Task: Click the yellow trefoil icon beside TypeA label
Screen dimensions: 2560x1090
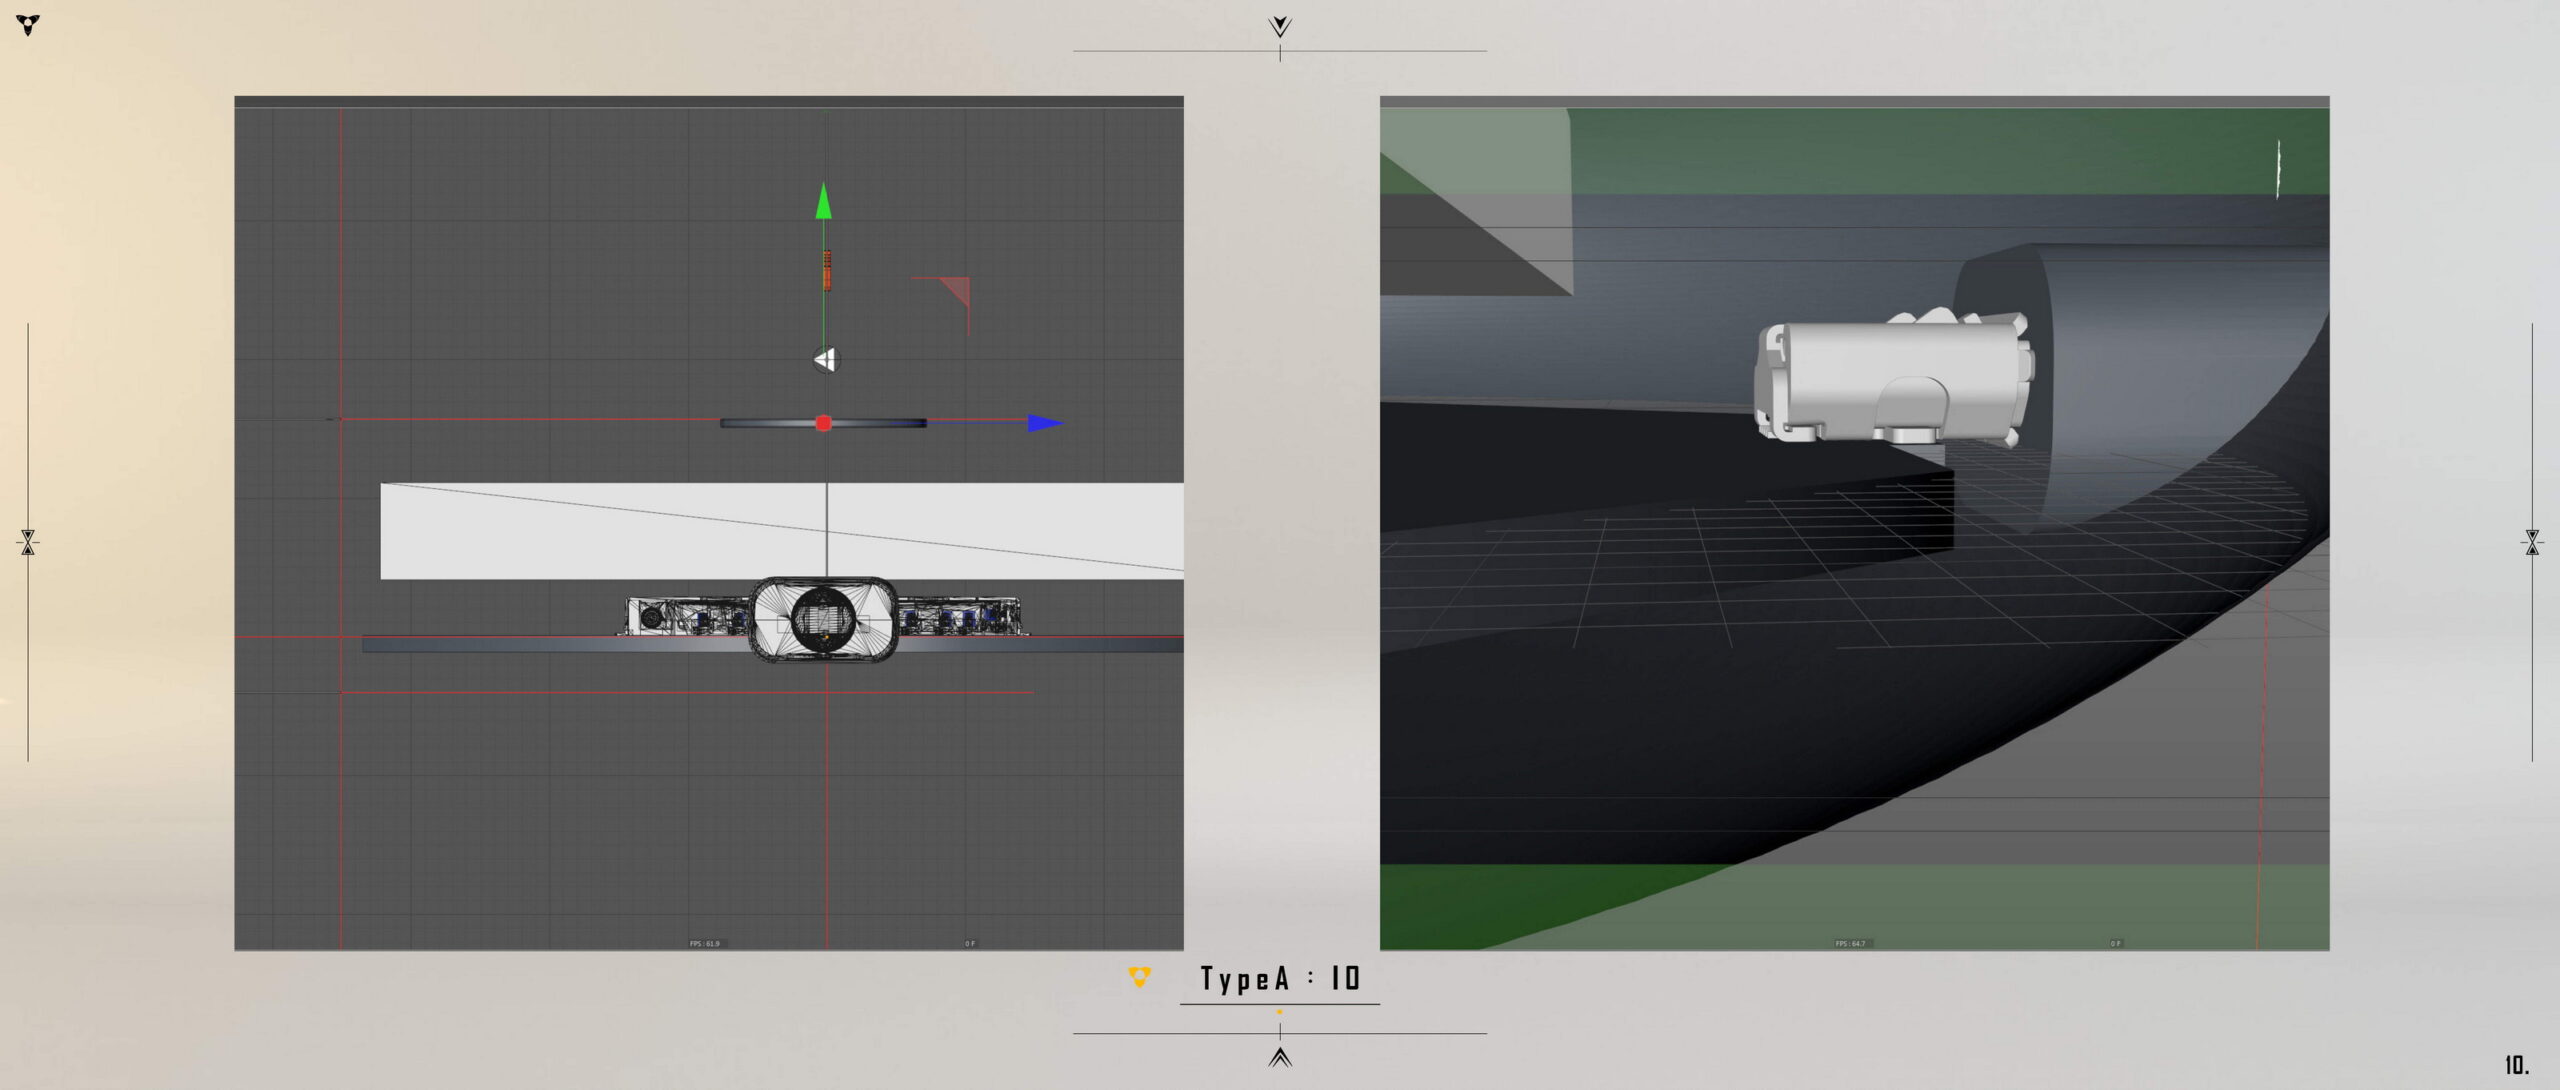Action: [x=1139, y=976]
